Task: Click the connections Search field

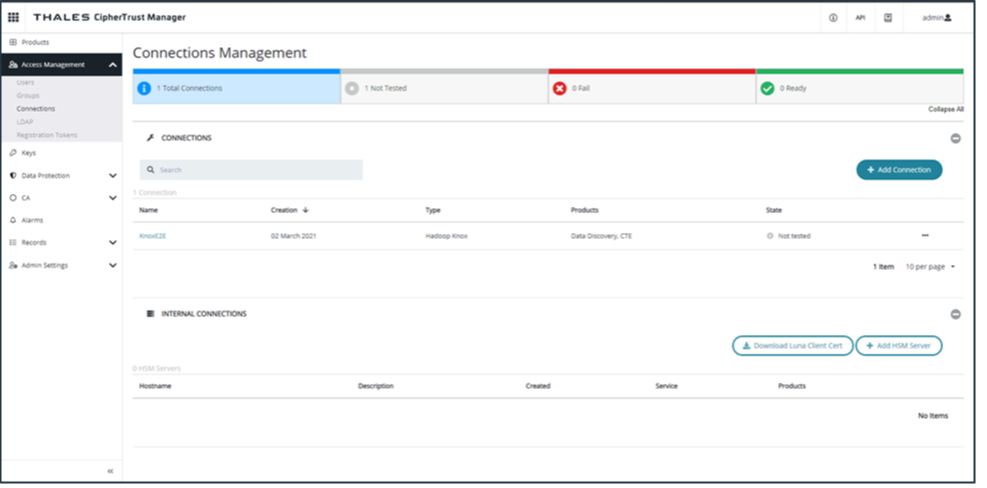Action: tap(251, 170)
